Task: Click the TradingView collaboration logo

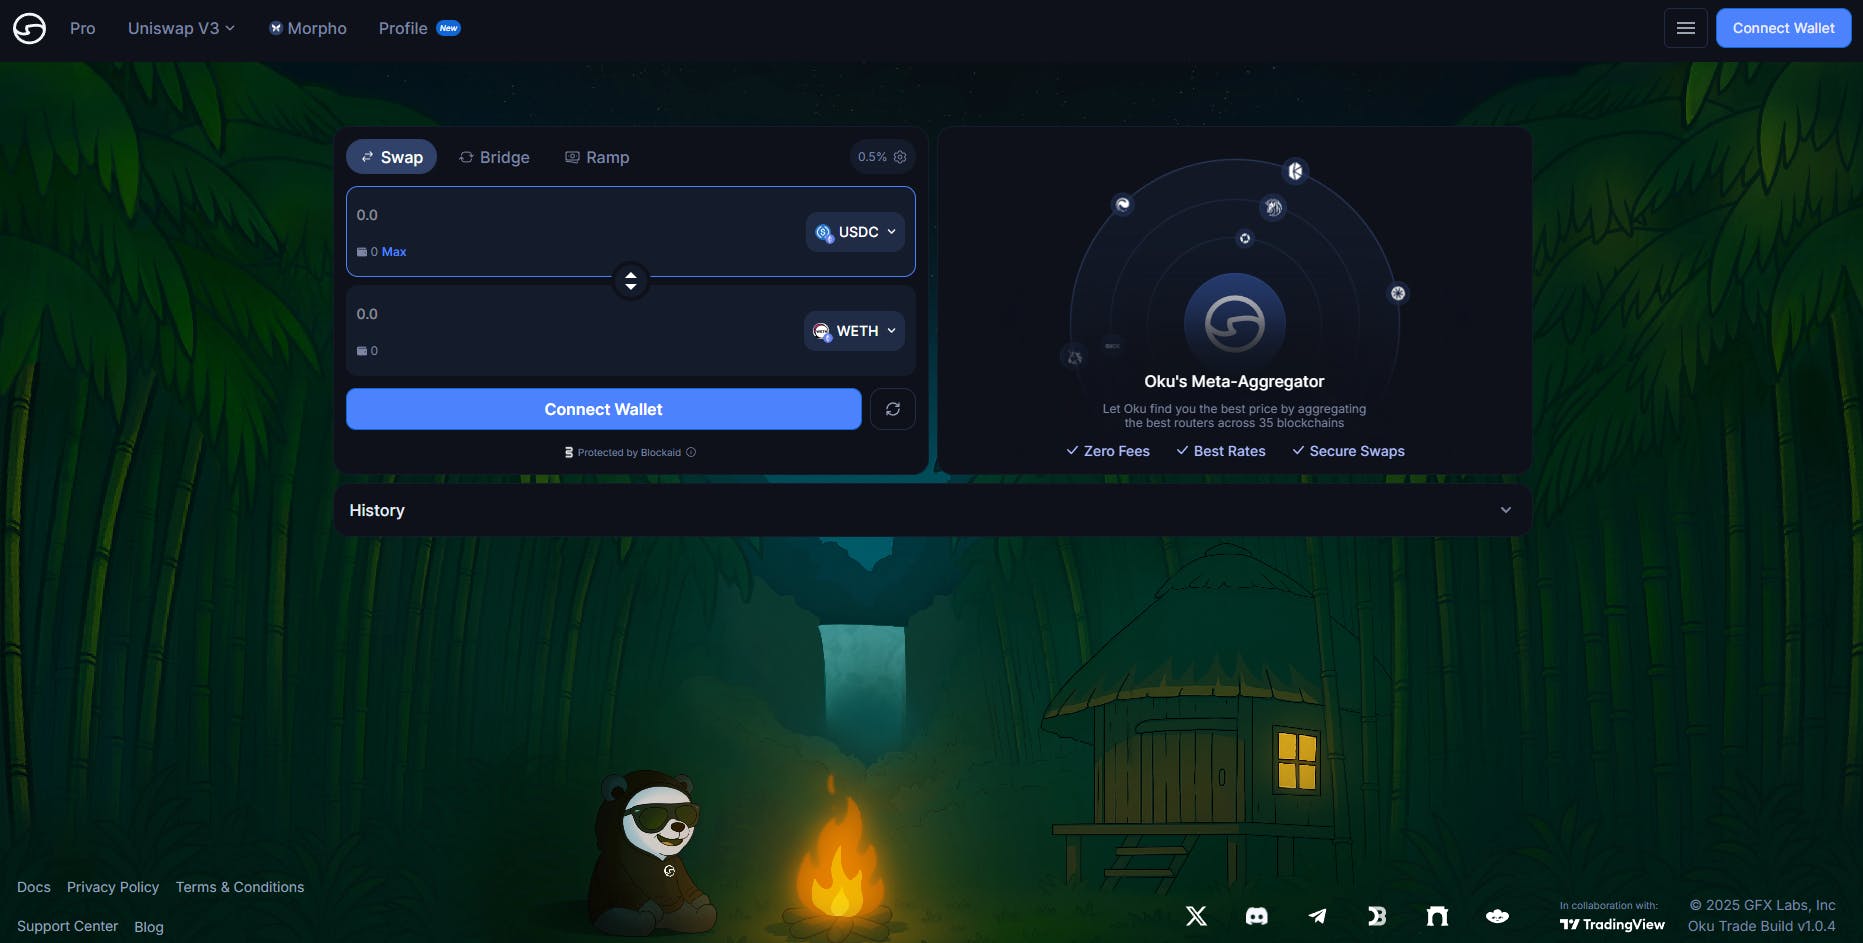Action: [x=1611, y=924]
